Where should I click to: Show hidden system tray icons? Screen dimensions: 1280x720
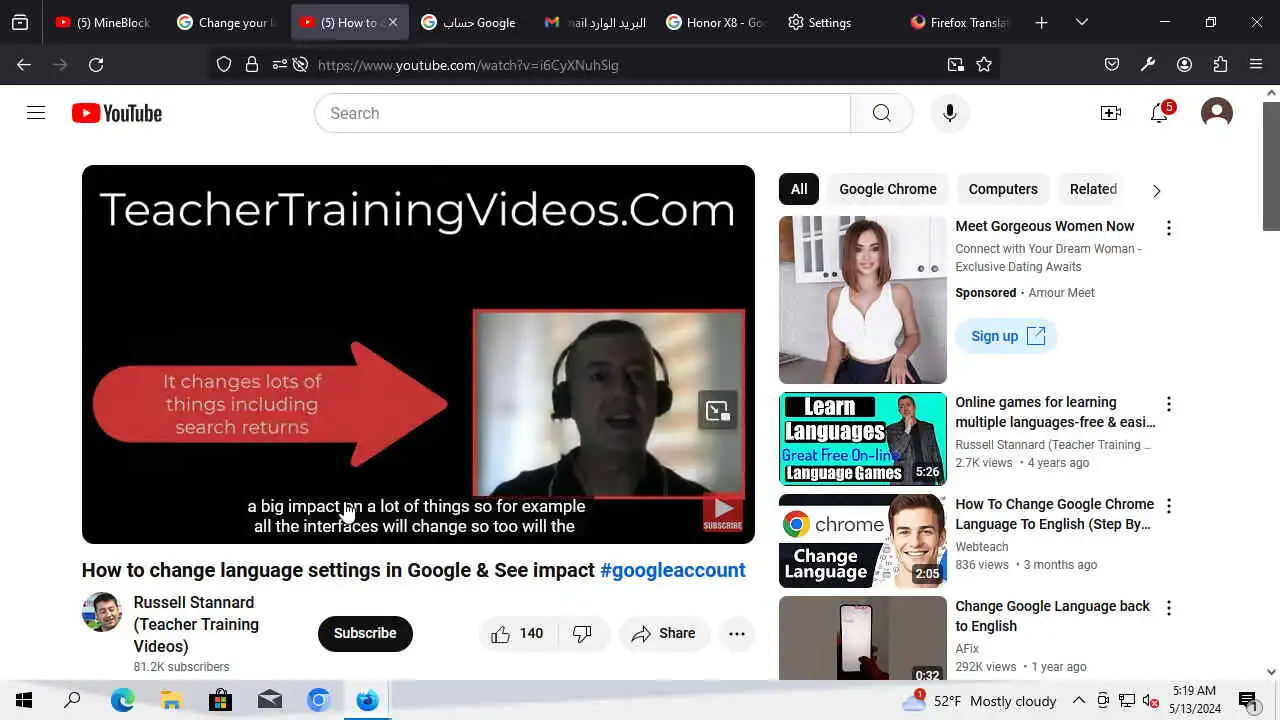pos(1079,701)
